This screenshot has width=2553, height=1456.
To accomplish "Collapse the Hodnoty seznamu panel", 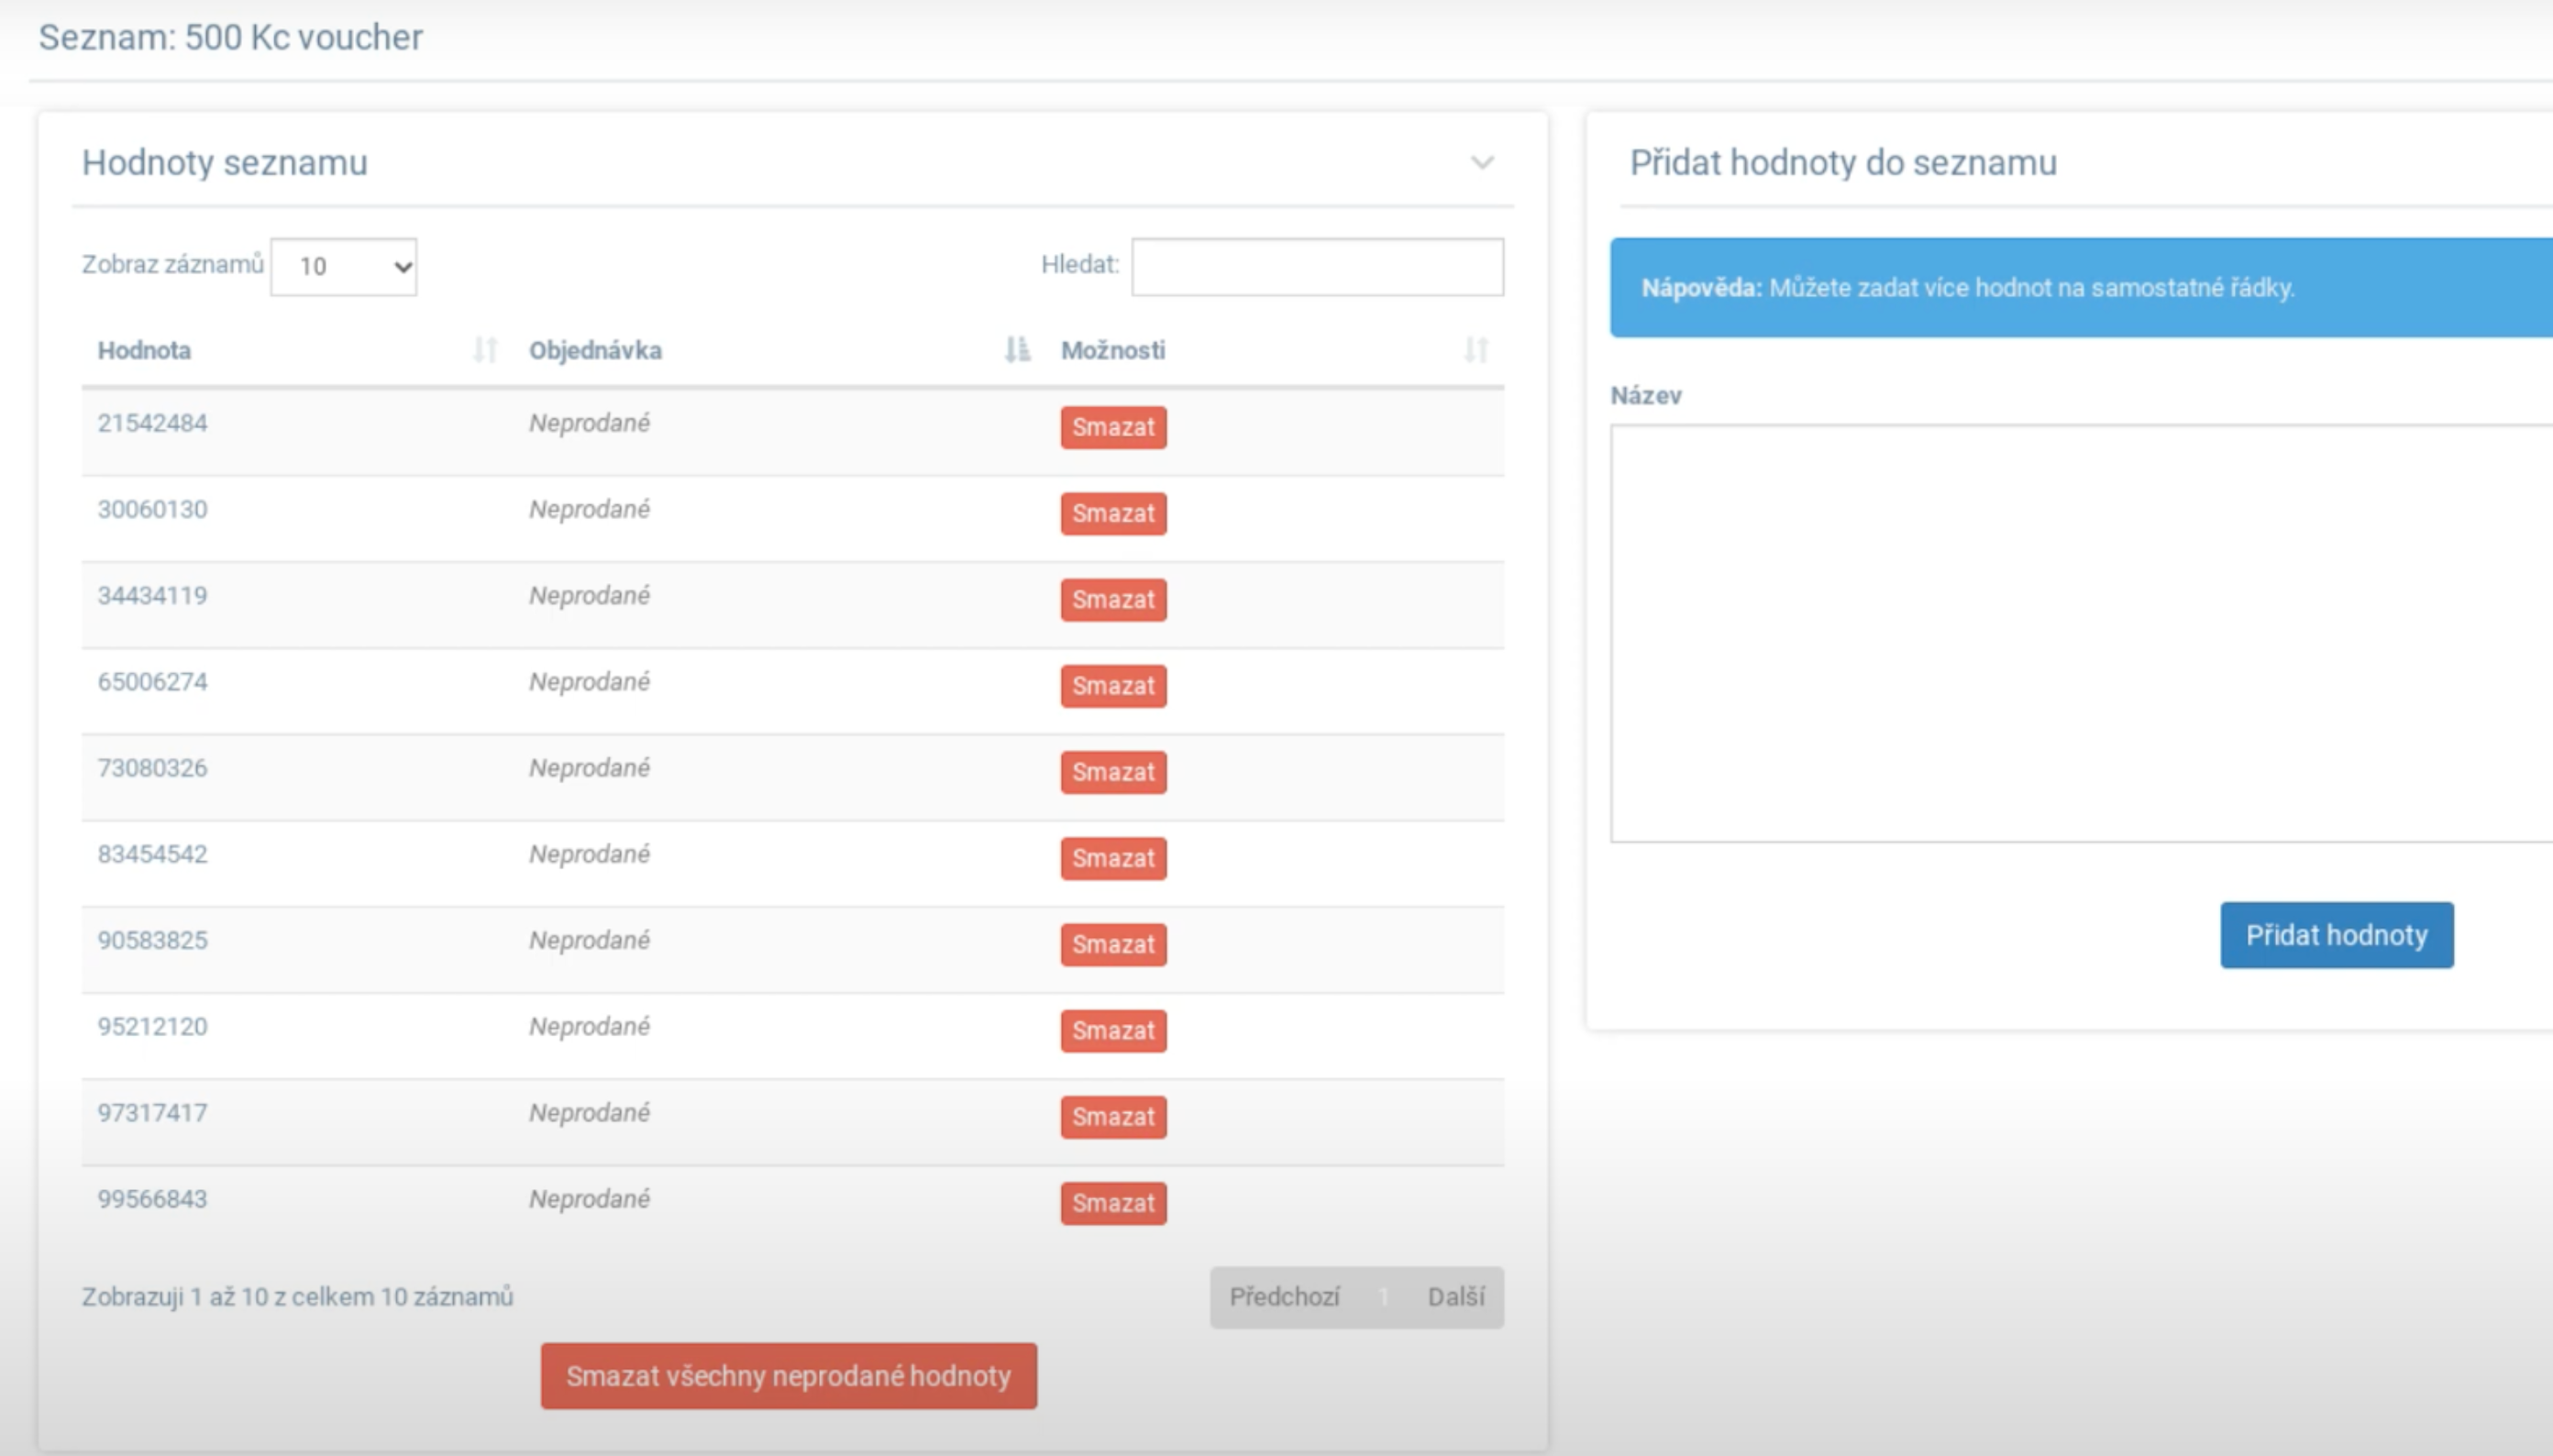I will coord(1482,162).
